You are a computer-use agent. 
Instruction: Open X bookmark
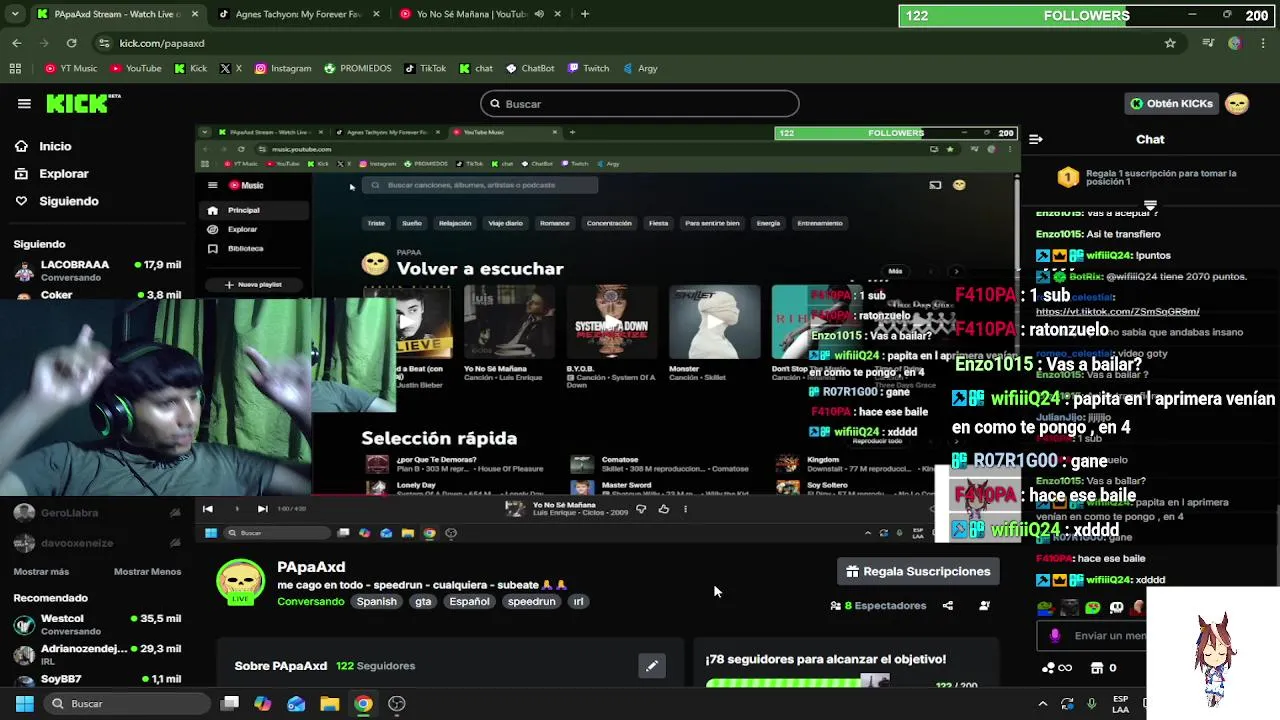[x=230, y=68]
